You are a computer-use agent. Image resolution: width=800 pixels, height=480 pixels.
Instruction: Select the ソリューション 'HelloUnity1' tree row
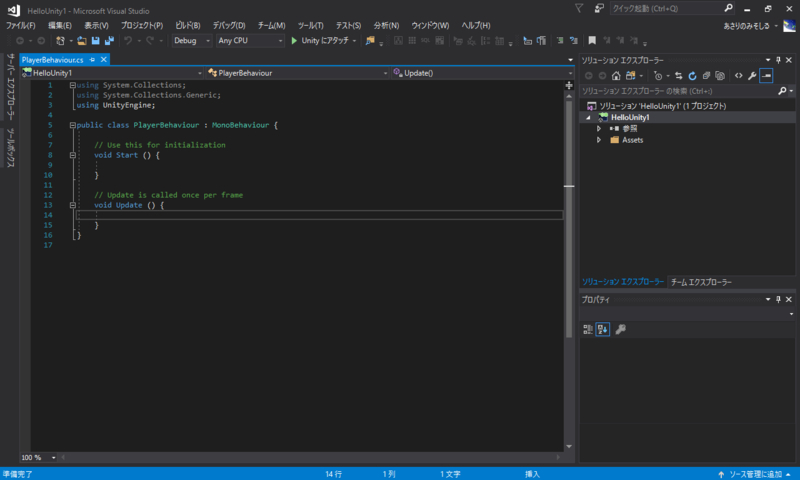pos(687,106)
